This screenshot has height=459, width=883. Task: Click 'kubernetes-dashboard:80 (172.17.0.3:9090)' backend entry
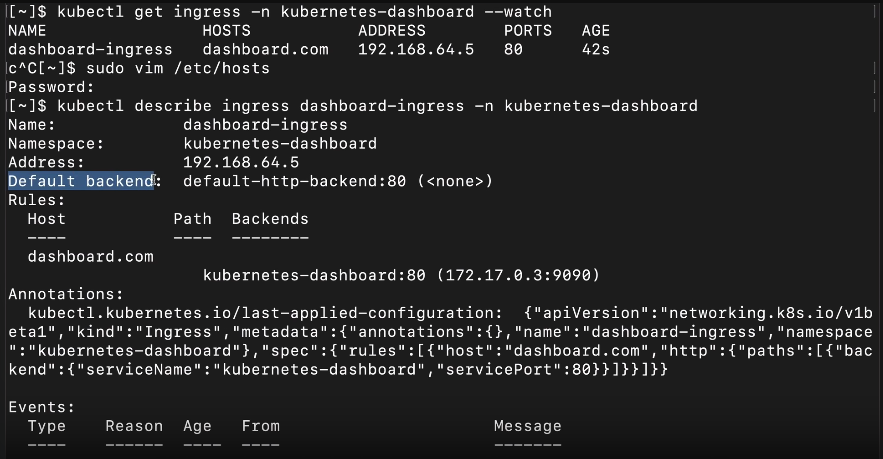click(402, 275)
